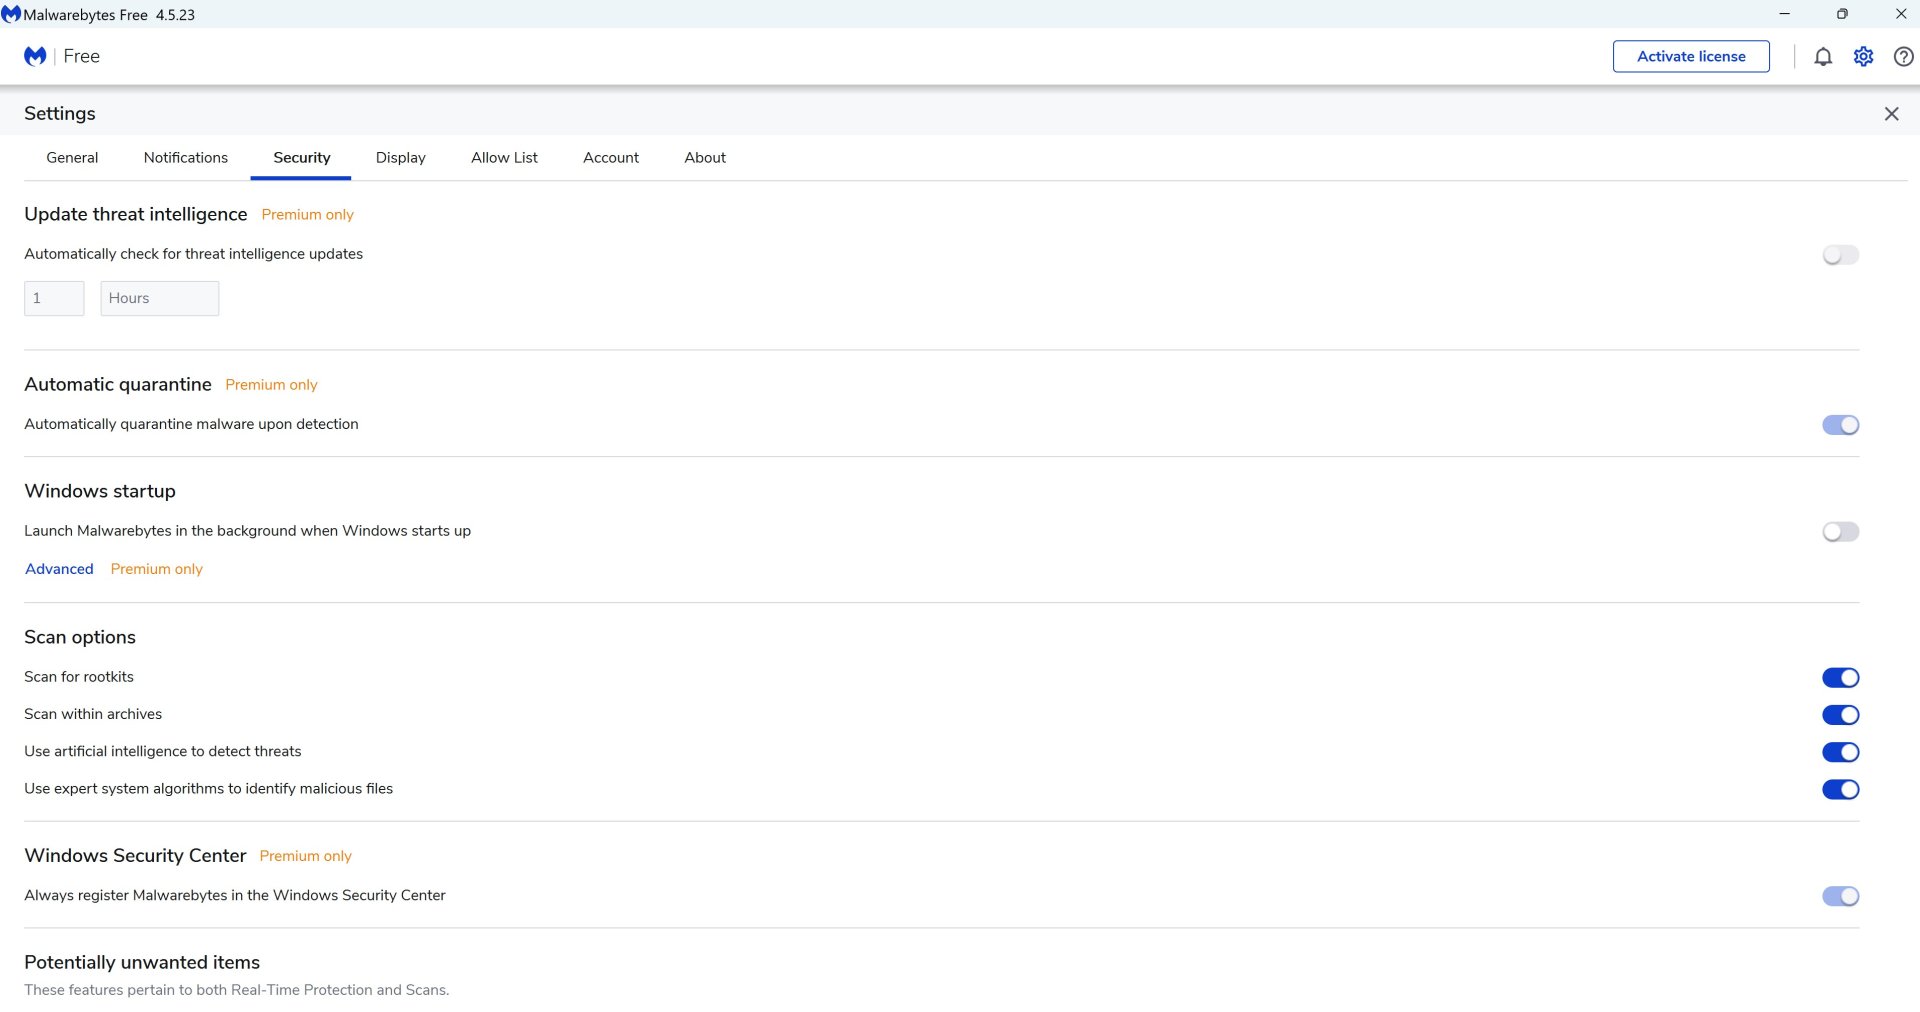This screenshot has height=1012, width=1920.
Task: Enable launching Malwarebytes at Windows startup
Action: click(1840, 532)
